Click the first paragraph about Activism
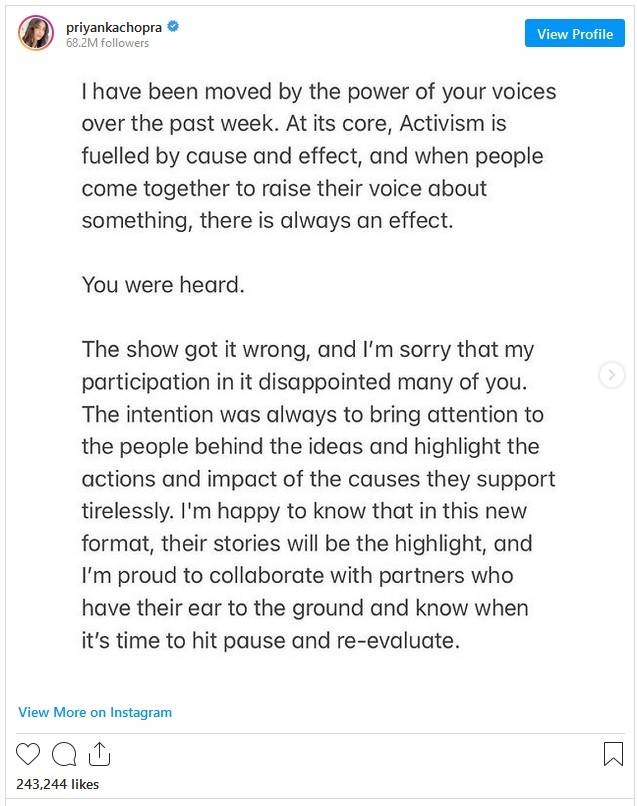 coord(319,156)
